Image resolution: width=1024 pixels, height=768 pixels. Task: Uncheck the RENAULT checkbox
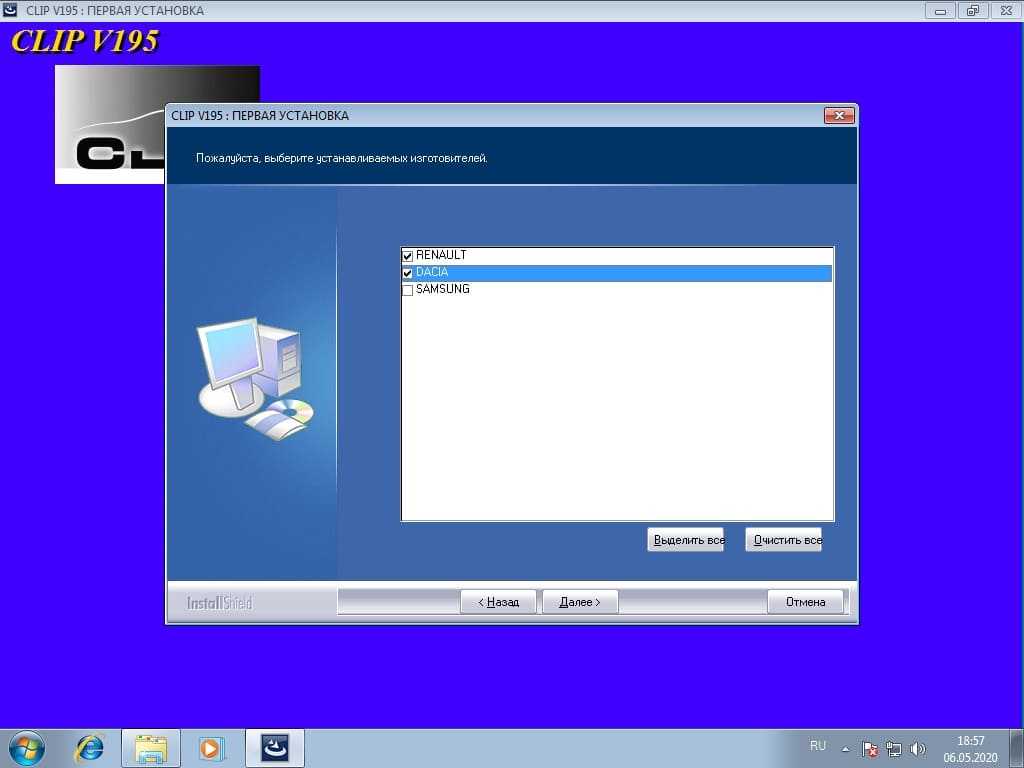pyautogui.click(x=407, y=256)
